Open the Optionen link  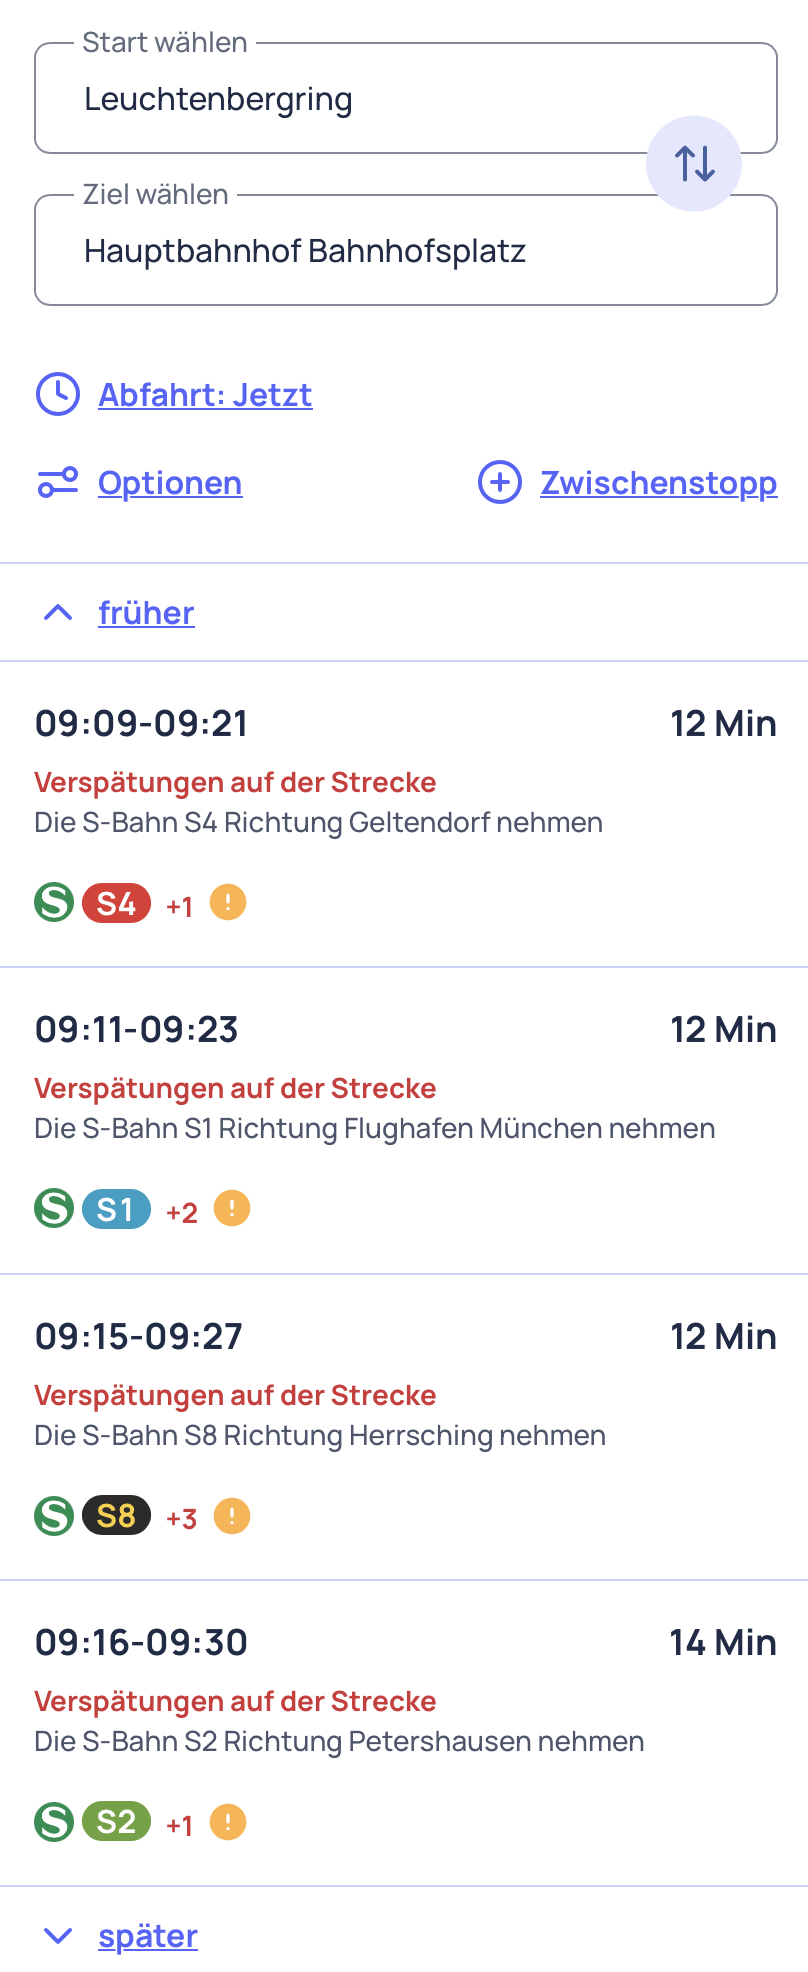tap(170, 483)
